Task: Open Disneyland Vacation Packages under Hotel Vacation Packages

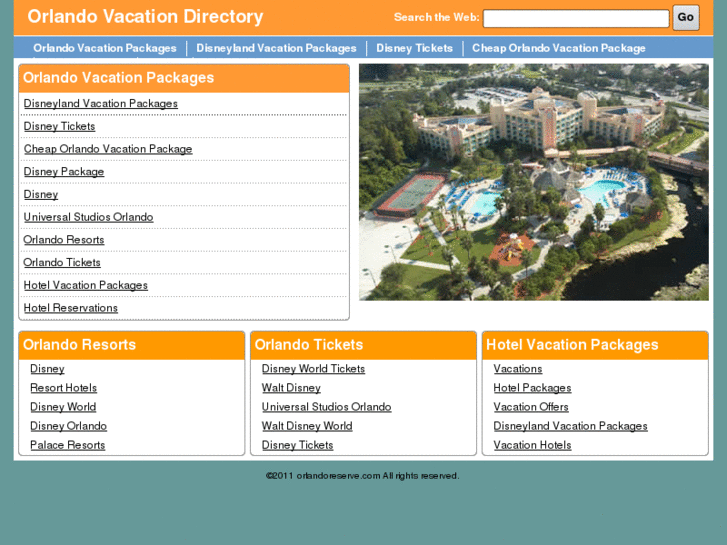Action: click(x=570, y=426)
